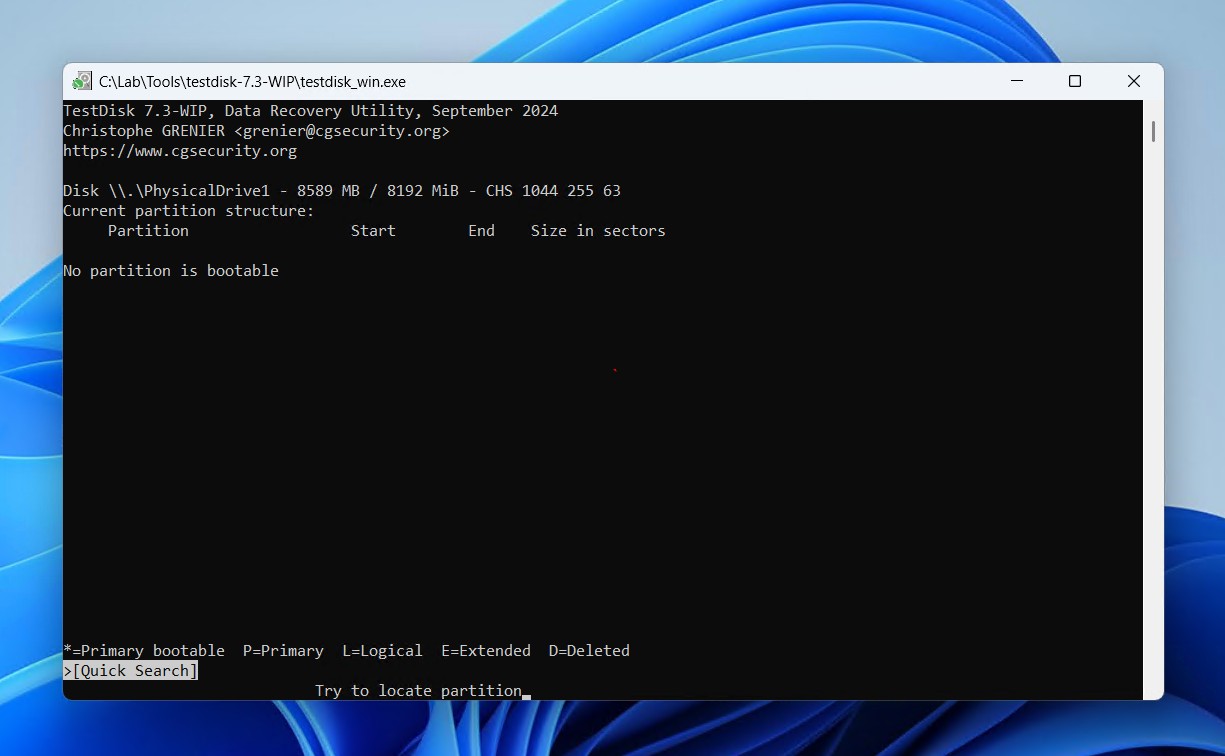Click the Disk PhysicalDrive1 info line
Image resolution: width=1225 pixels, height=756 pixels.
tap(342, 191)
